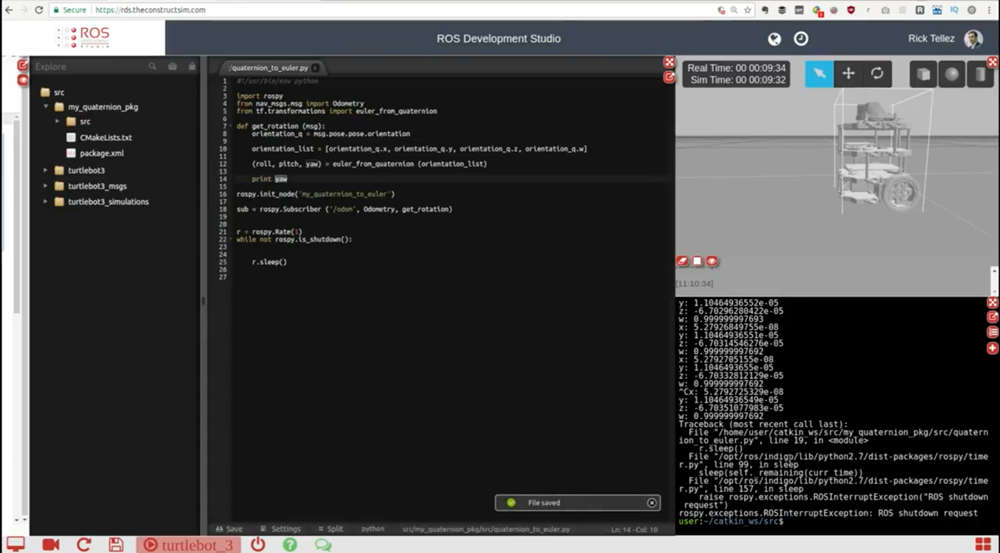Image resolution: width=1000 pixels, height=553 pixels.
Task: Open the green help question mark
Action: 290,544
